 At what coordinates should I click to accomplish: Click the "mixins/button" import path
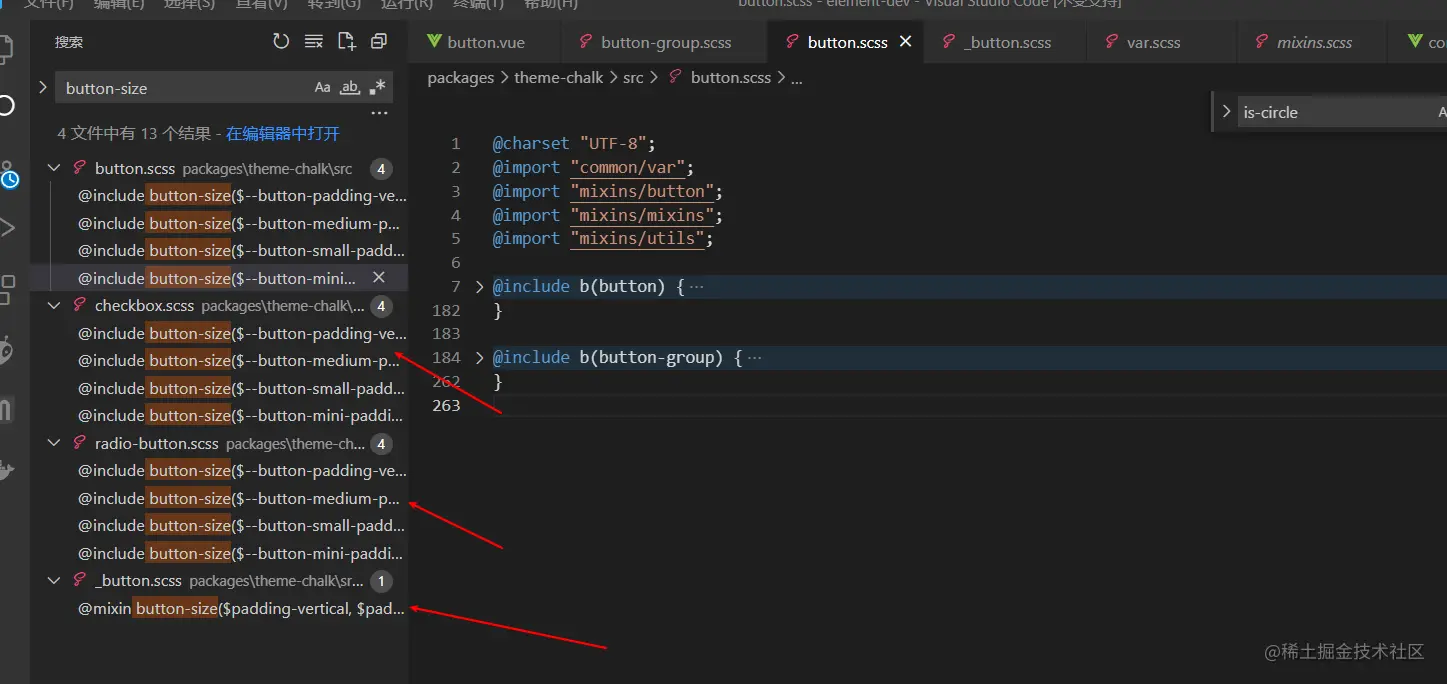click(x=642, y=191)
